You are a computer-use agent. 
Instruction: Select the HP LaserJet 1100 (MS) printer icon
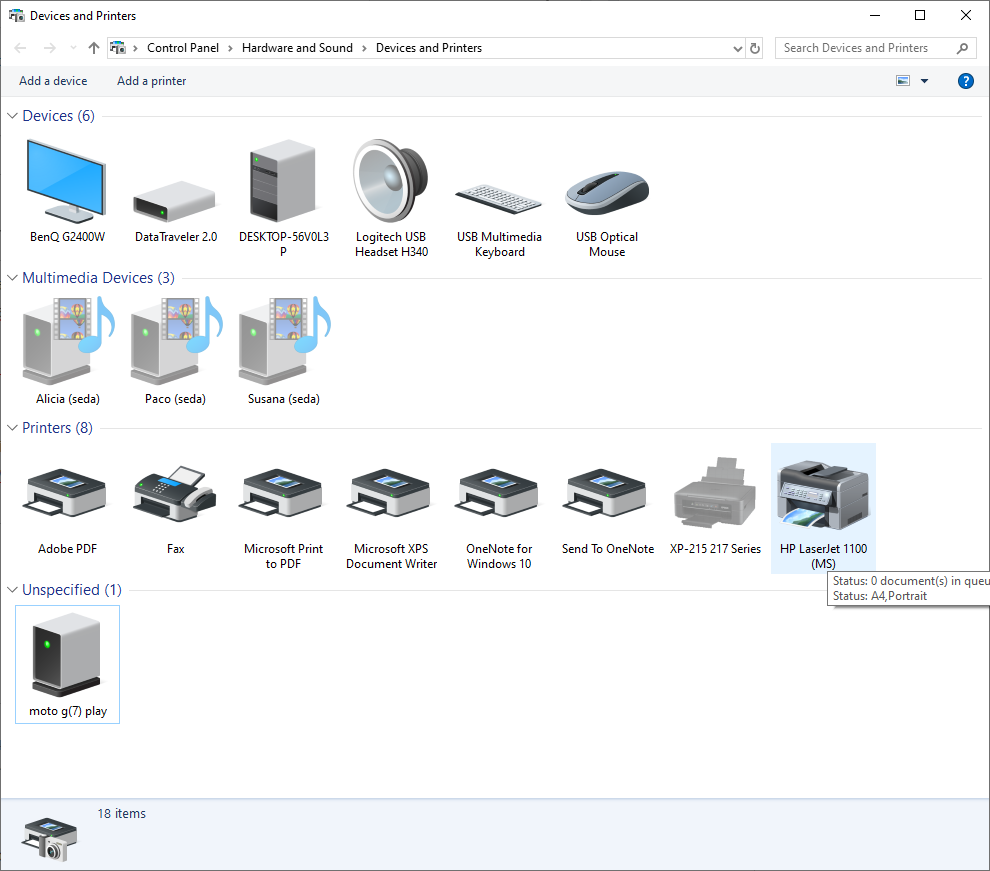(823, 495)
